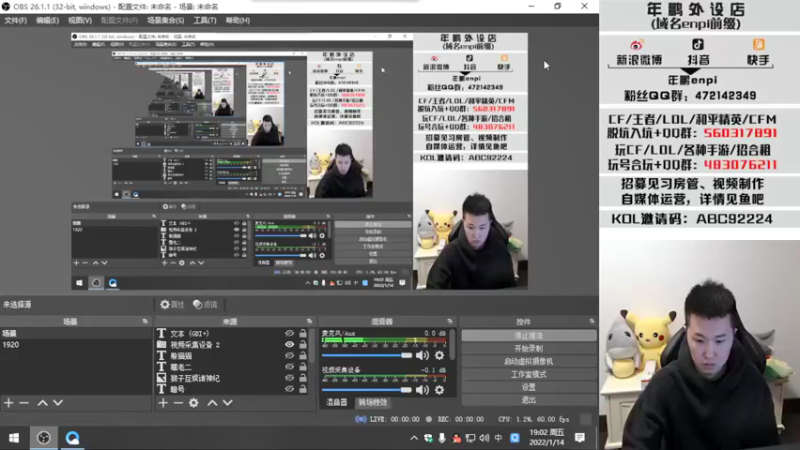Open the source 属性 button above the docks
800x450 pixels.
tap(172, 305)
